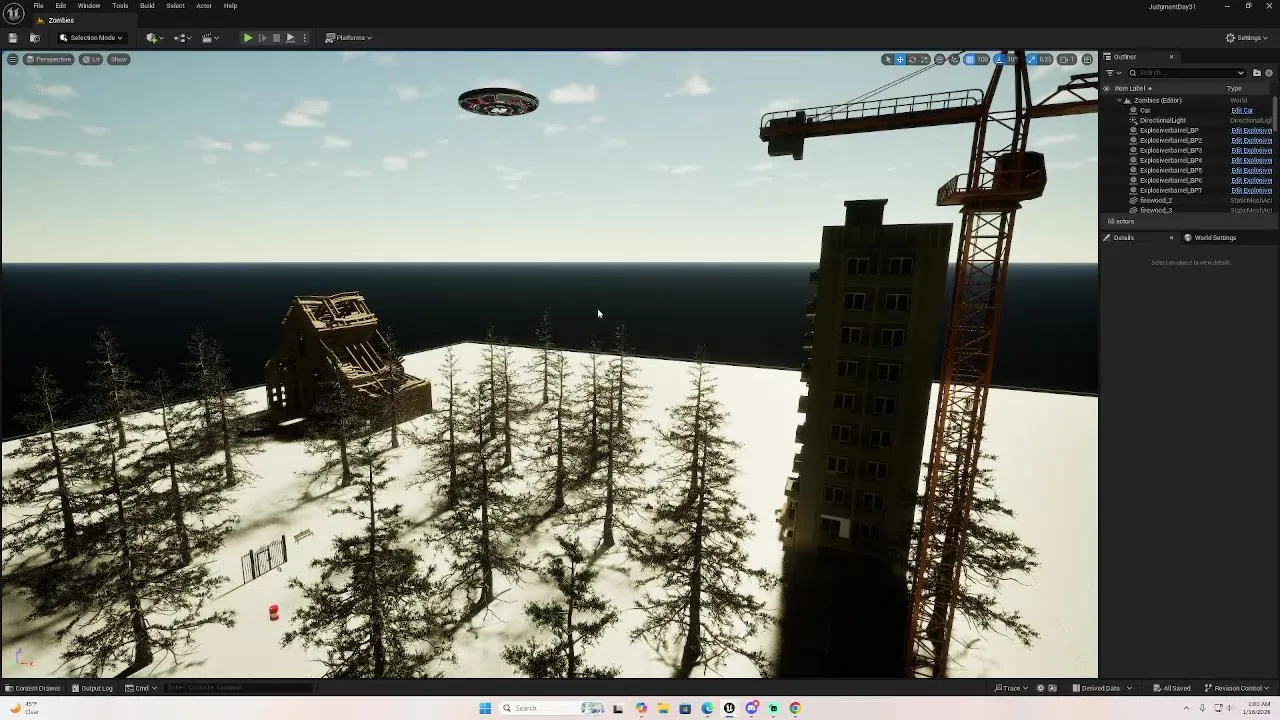Start Play in Editor with the green play button
1280x720 pixels.
coord(248,38)
